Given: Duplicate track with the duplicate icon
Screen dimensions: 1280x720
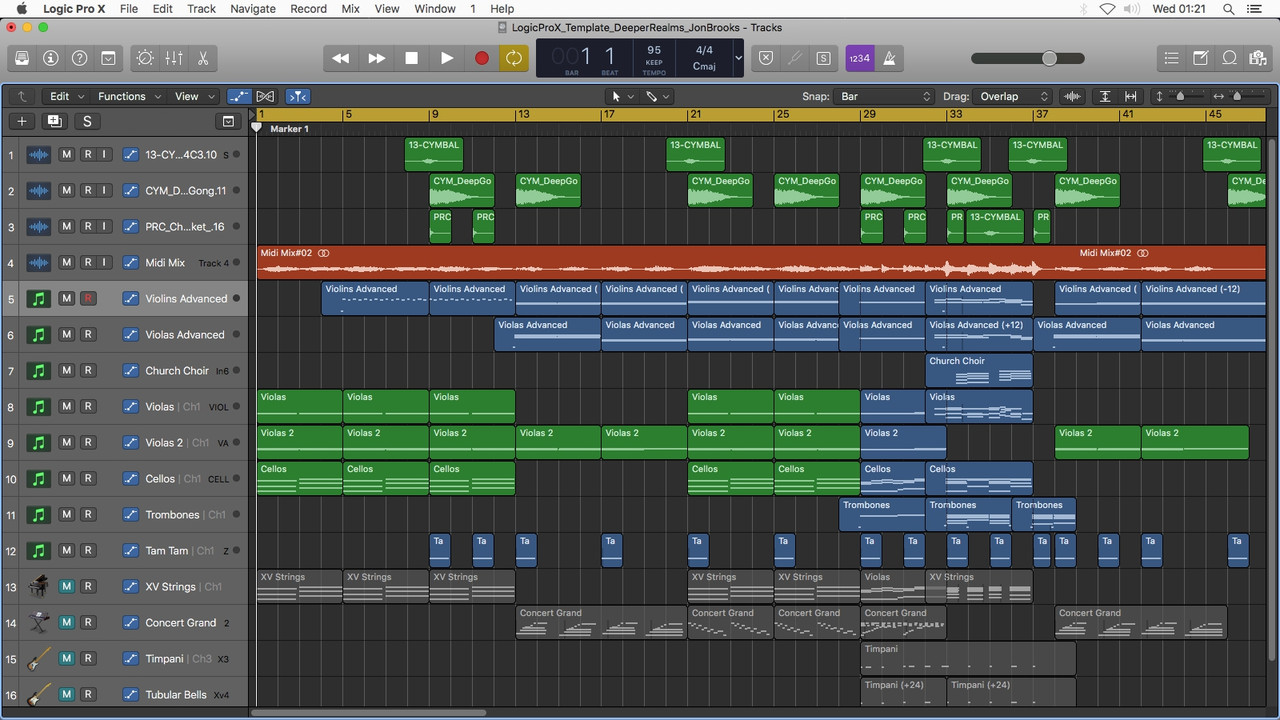Looking at the screenshot, I should tap(54, 121).
